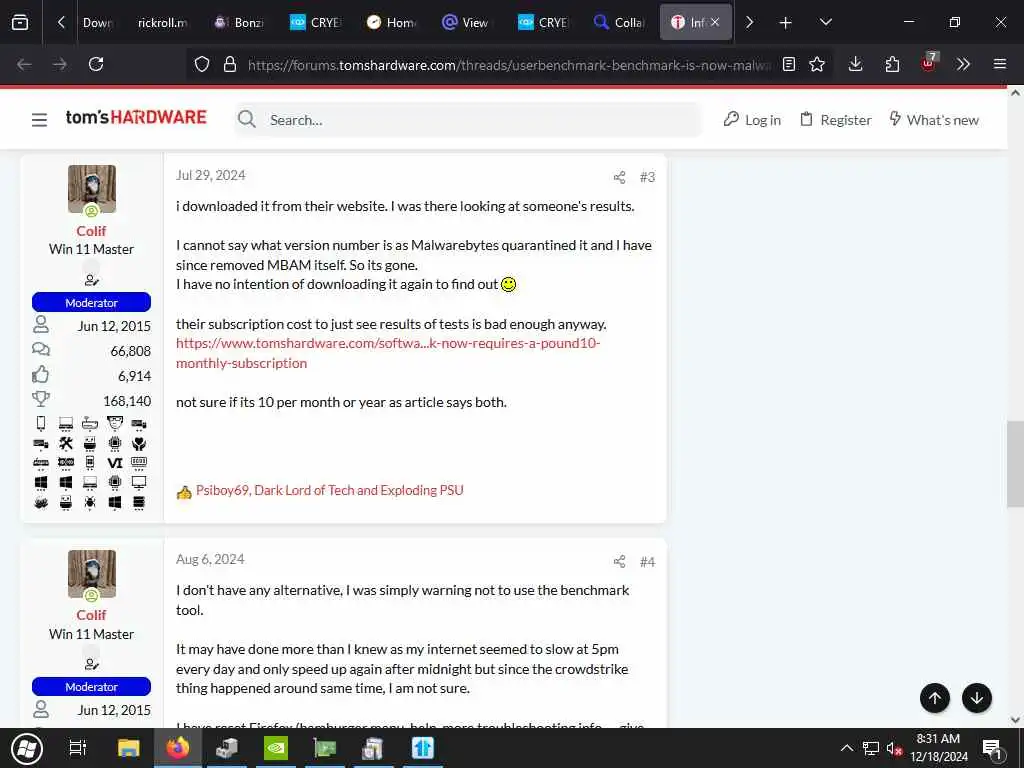This screenshot has width=1024, height=768.
Task: Click the first-row badge icon under Colif stats
Action: (41, 424)
